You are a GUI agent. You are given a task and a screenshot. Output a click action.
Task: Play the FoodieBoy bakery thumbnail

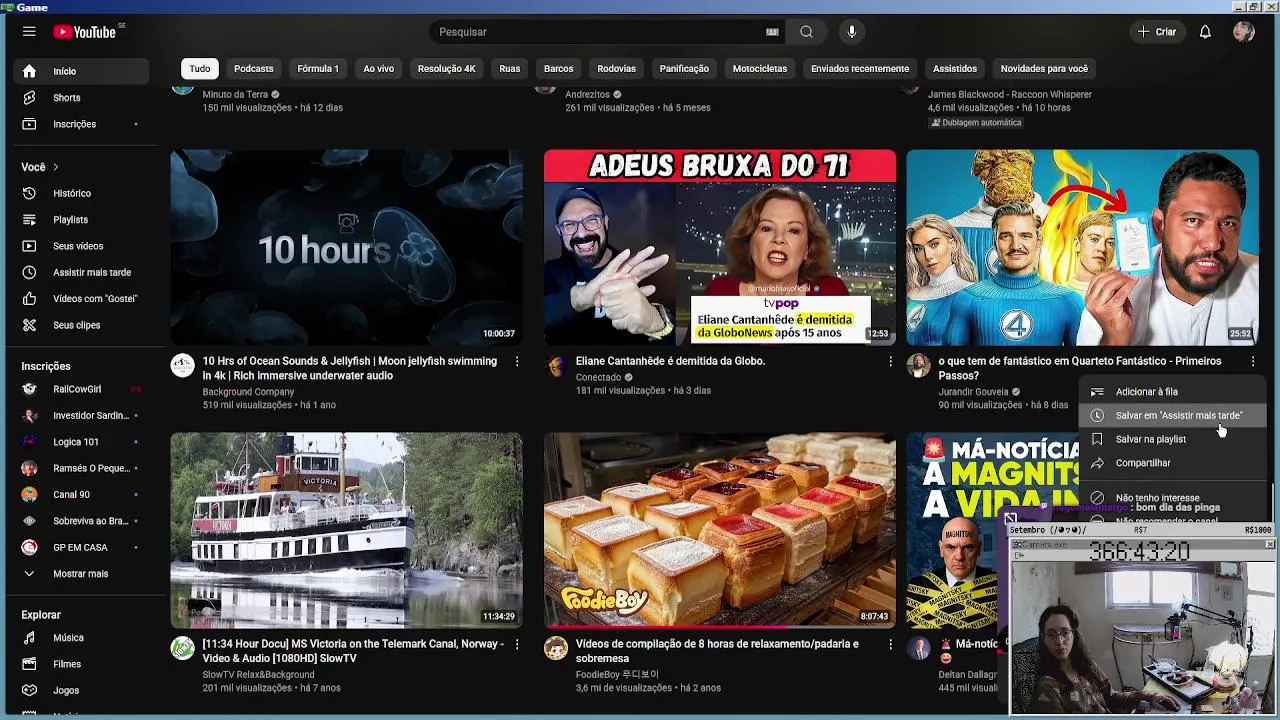coord(719,530)
